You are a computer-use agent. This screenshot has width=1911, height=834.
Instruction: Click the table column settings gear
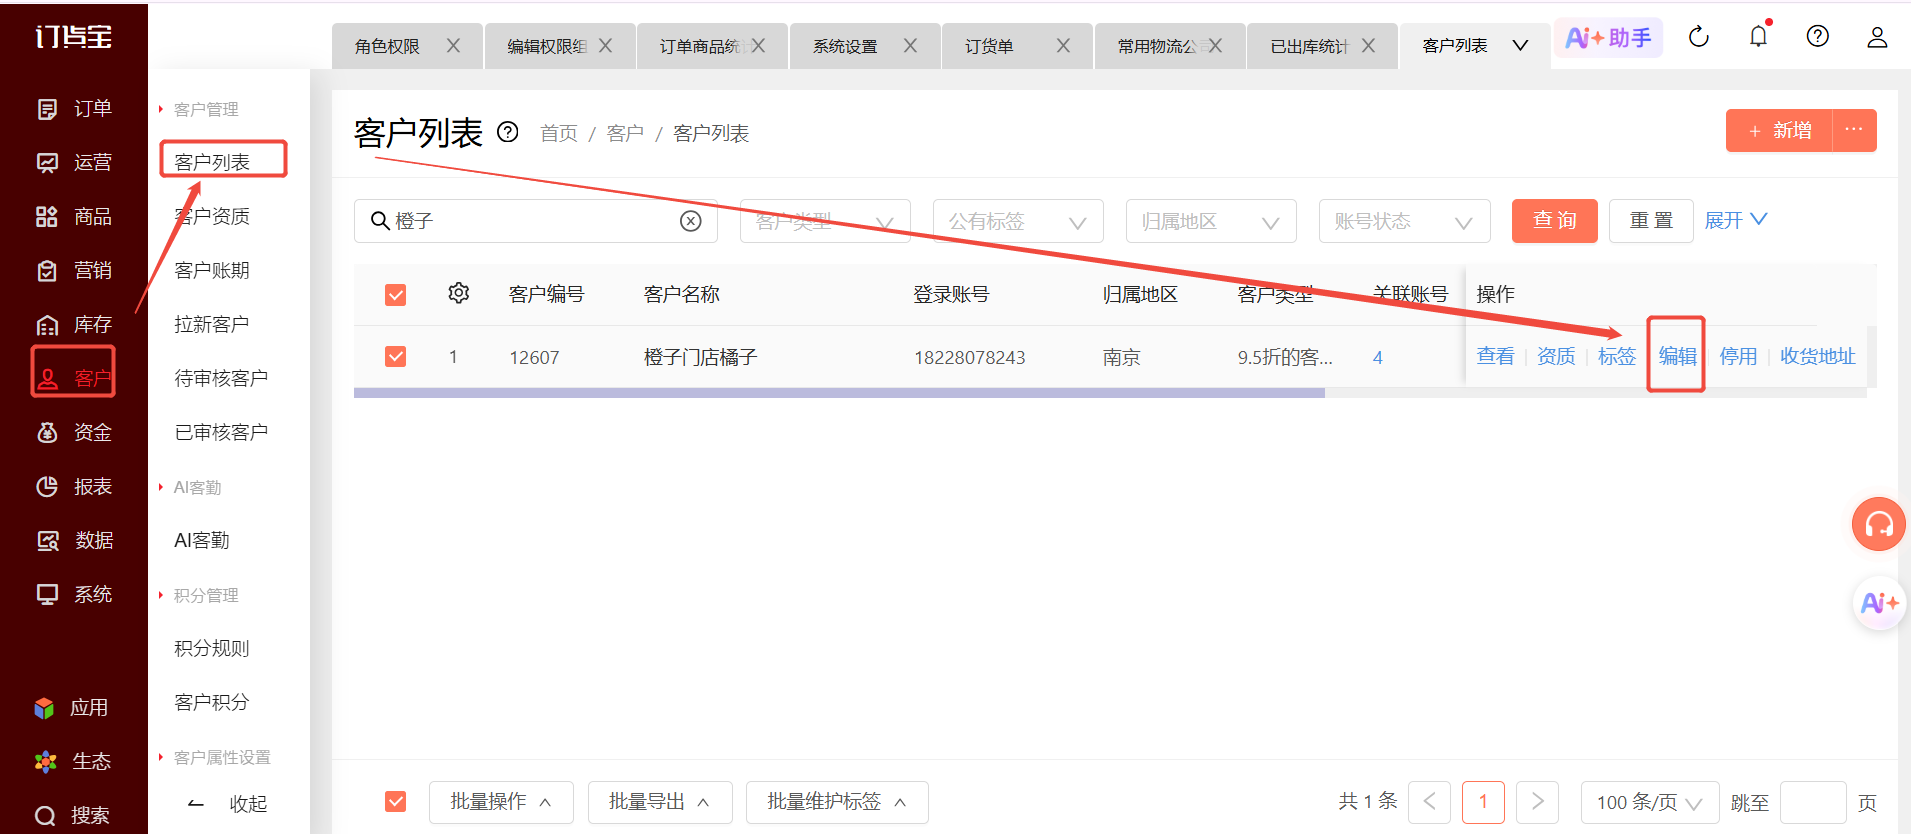coord(459,293)
